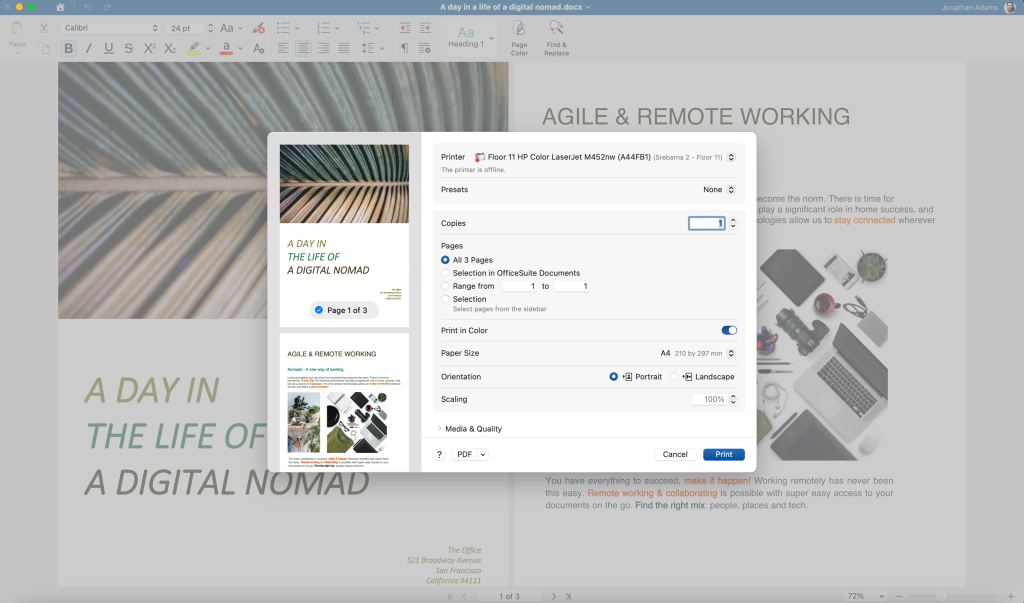Click the help question mark button
The height and width of the screenshot is (603, 1024).
point(439,454)
